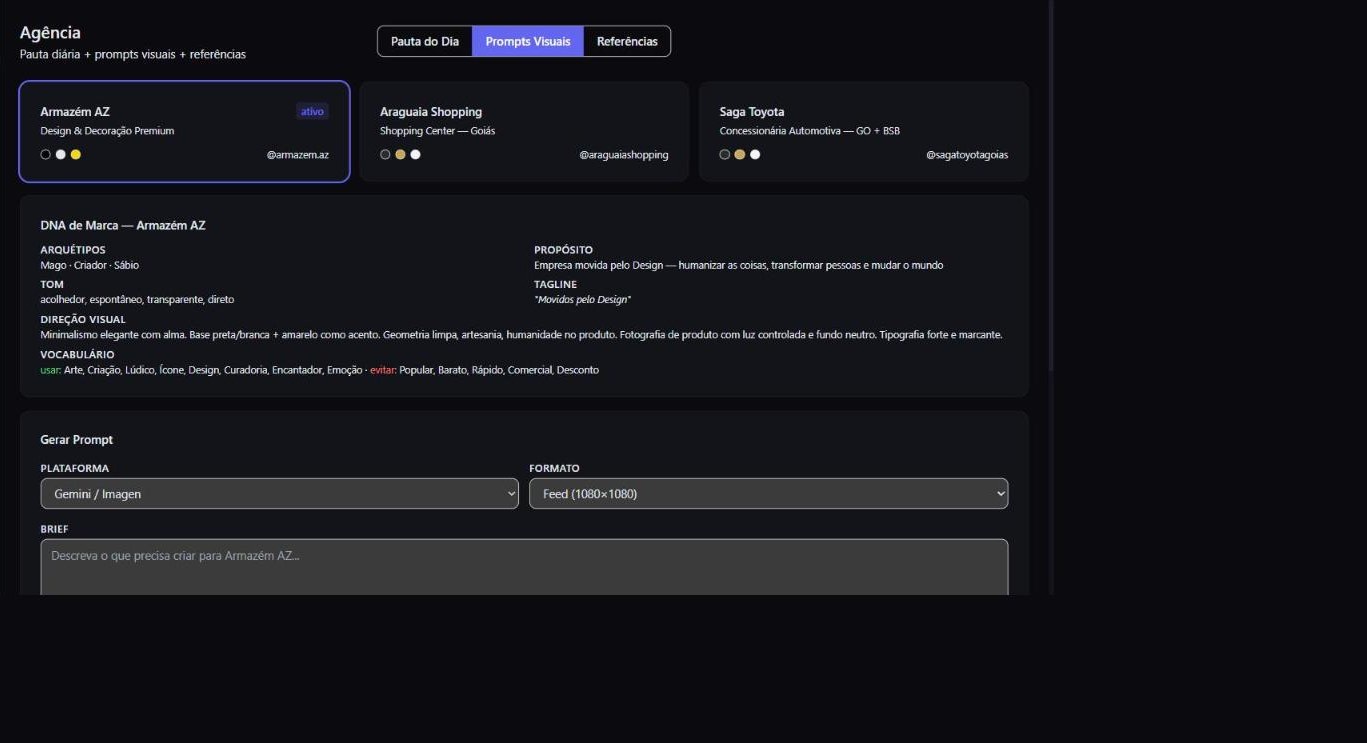Click the 'TAGLINE' label
This screenshot has width=1367, height=743.
point(555,285)
